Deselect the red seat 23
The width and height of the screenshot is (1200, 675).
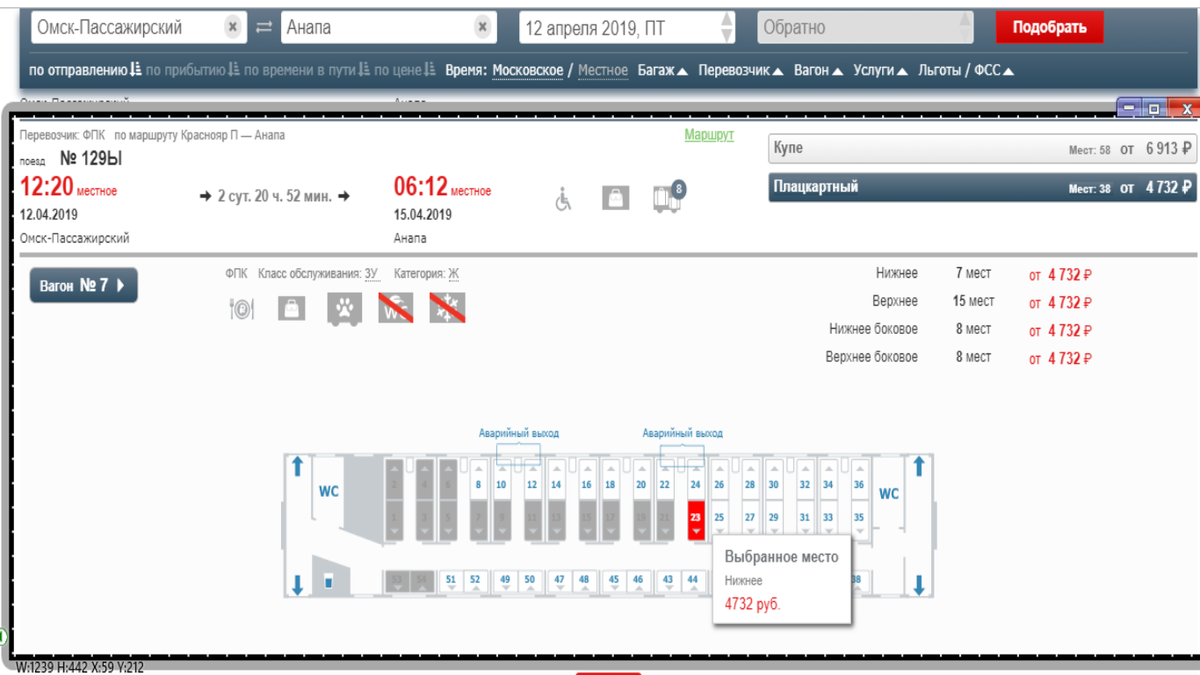[696, 520]
